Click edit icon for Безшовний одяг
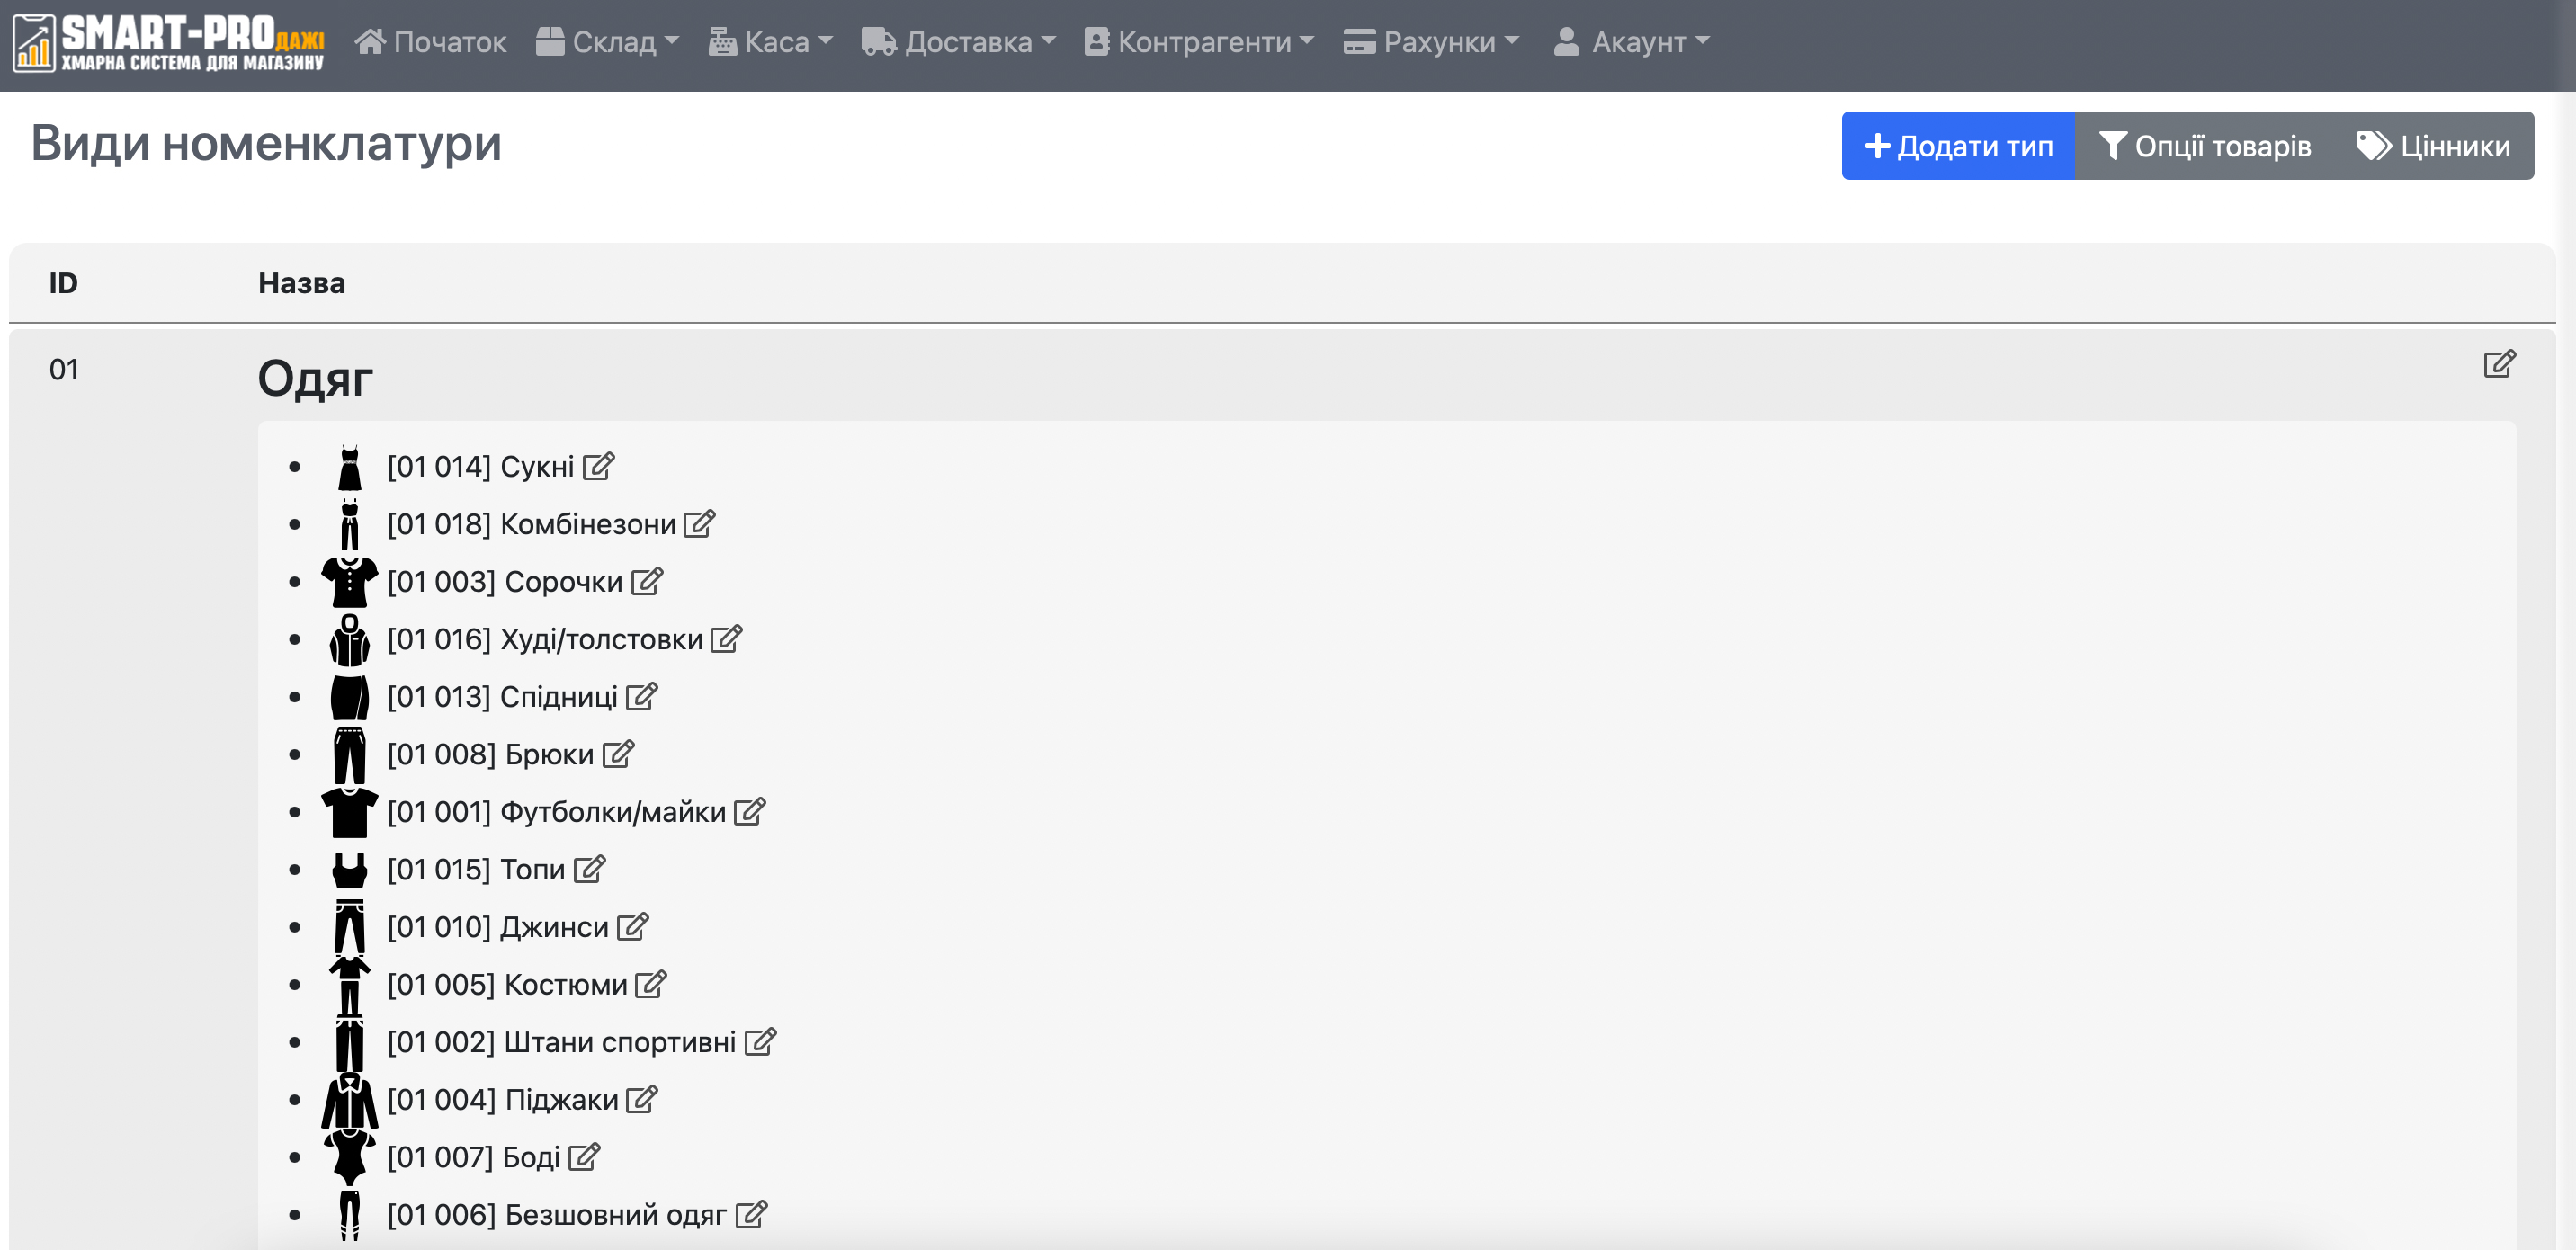 (x=751, y=1214)
